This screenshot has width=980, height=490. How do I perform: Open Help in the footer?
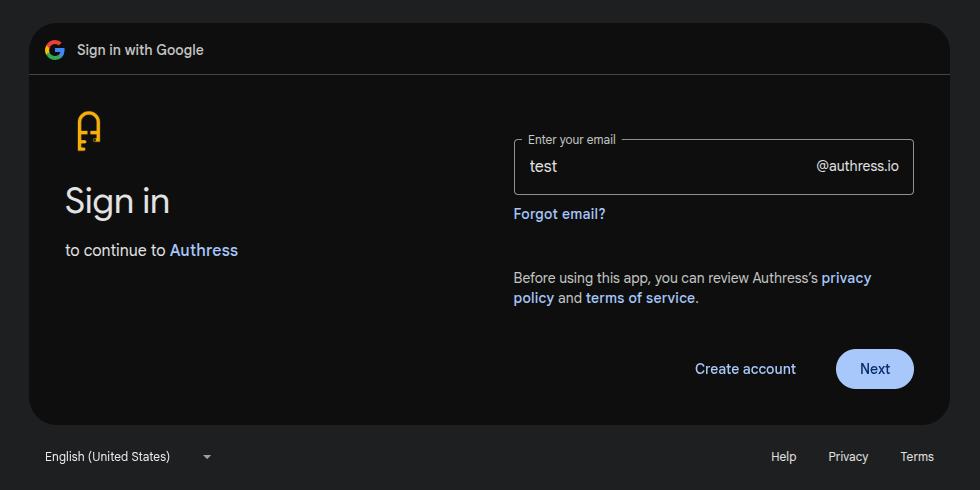click(783, 457)
